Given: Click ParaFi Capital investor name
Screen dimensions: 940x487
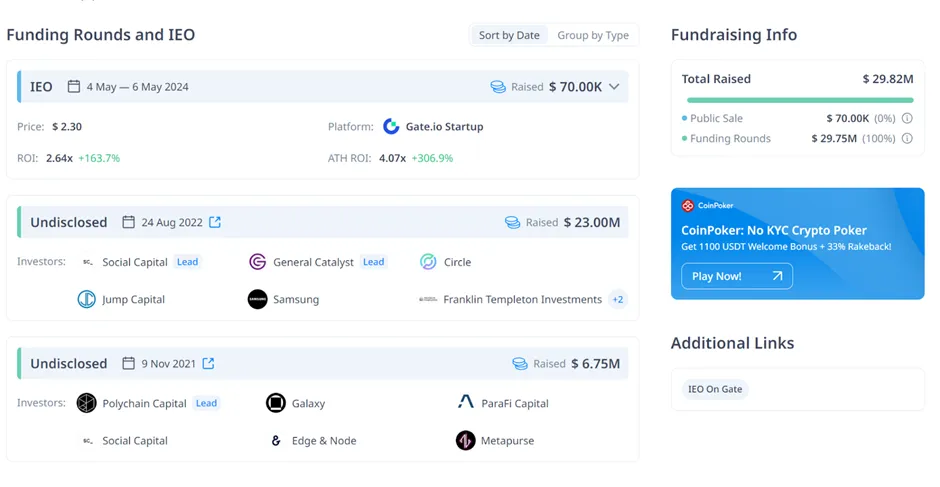Looking at the screenshot, I should pos(514,404).
